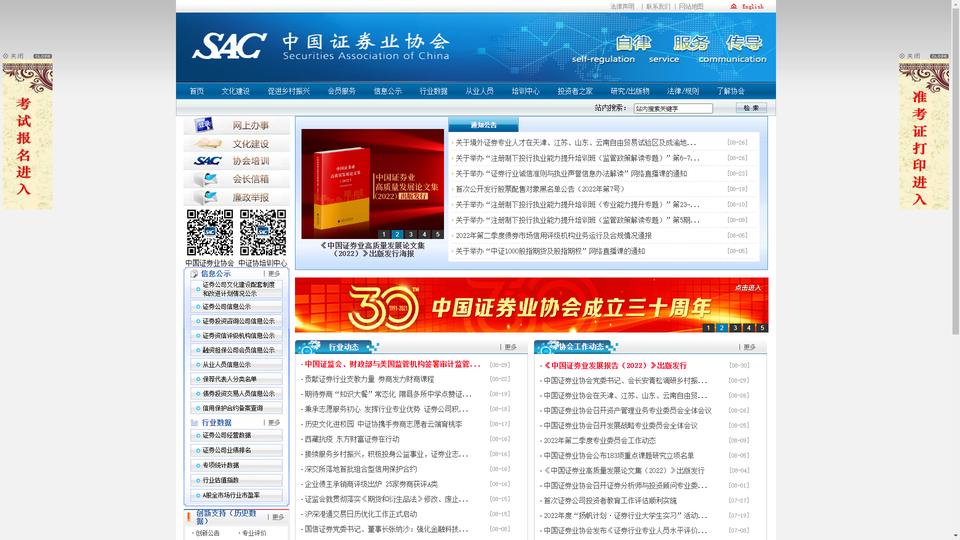Show slide 5 of 30周年 banner
960x540 pixels.
(x=762, y=328)
